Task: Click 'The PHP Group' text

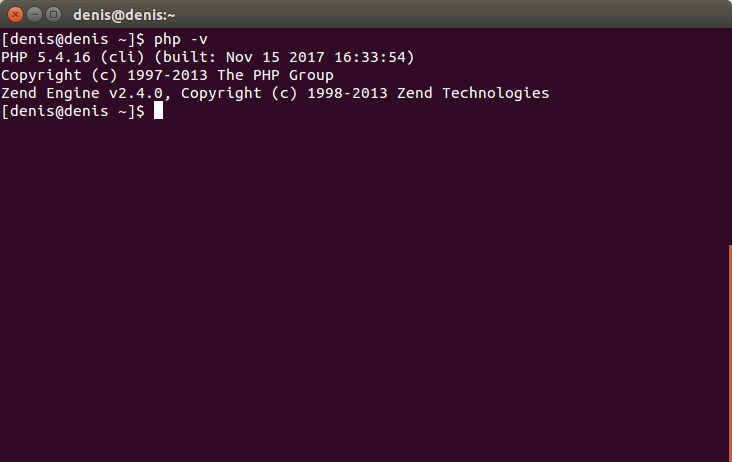Action: point(275,75)
